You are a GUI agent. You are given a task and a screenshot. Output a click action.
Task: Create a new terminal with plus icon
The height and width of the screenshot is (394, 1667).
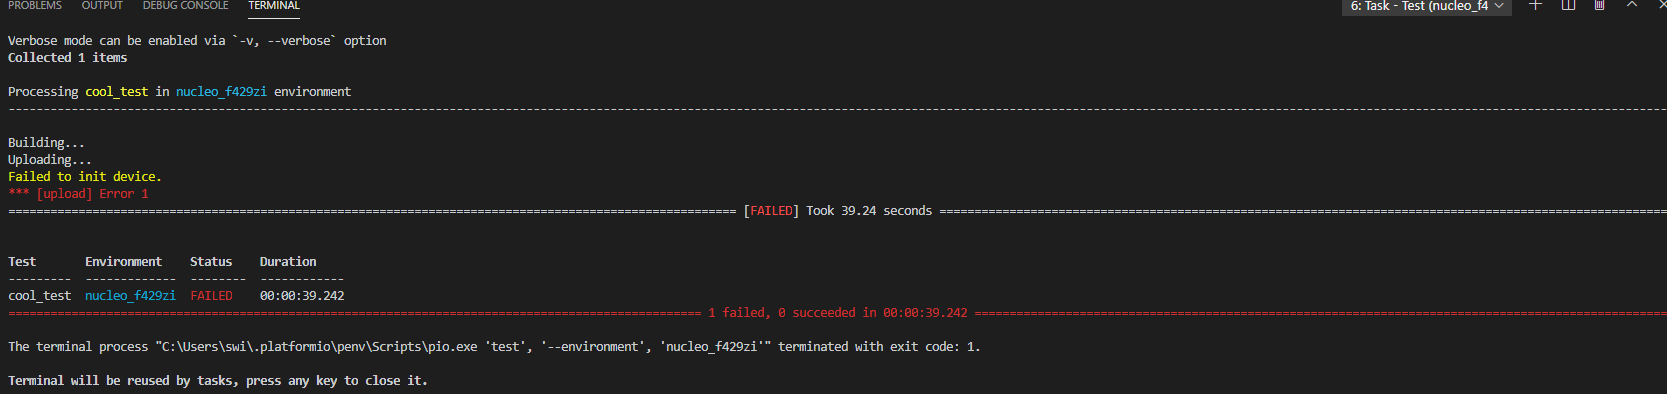(1536, 5)
